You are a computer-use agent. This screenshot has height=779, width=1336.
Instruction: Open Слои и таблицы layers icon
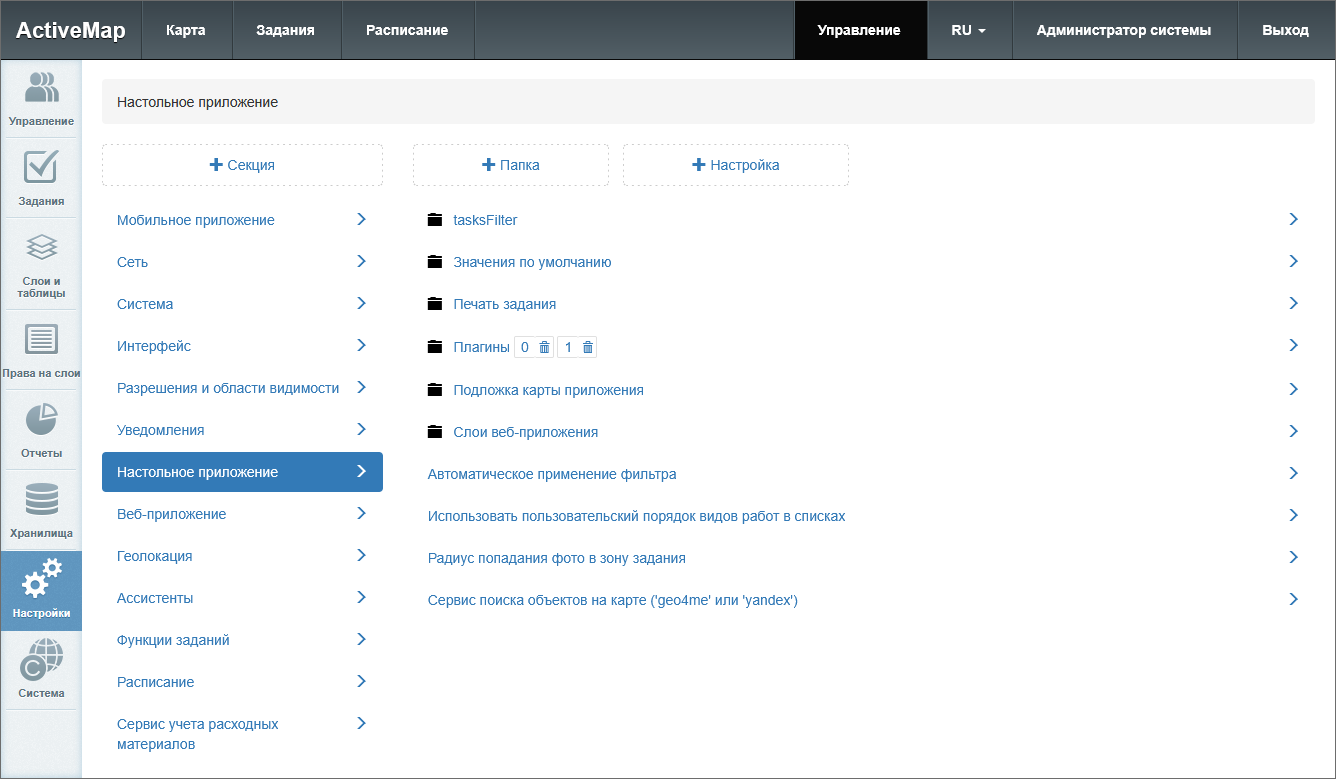tap(41, 248)
